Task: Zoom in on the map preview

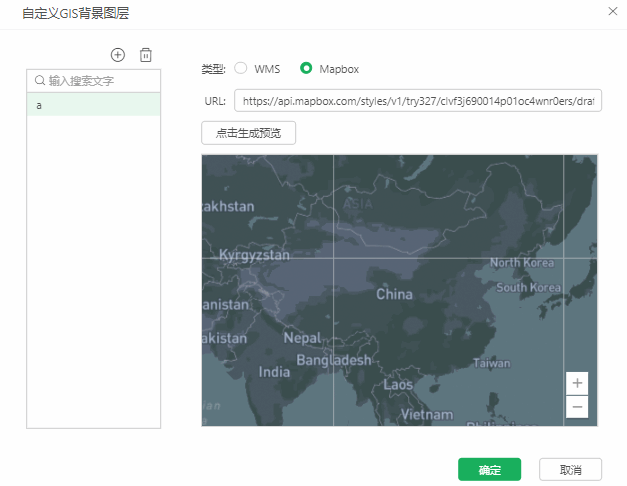Action: pyautogui.click(x=576, y=383)
